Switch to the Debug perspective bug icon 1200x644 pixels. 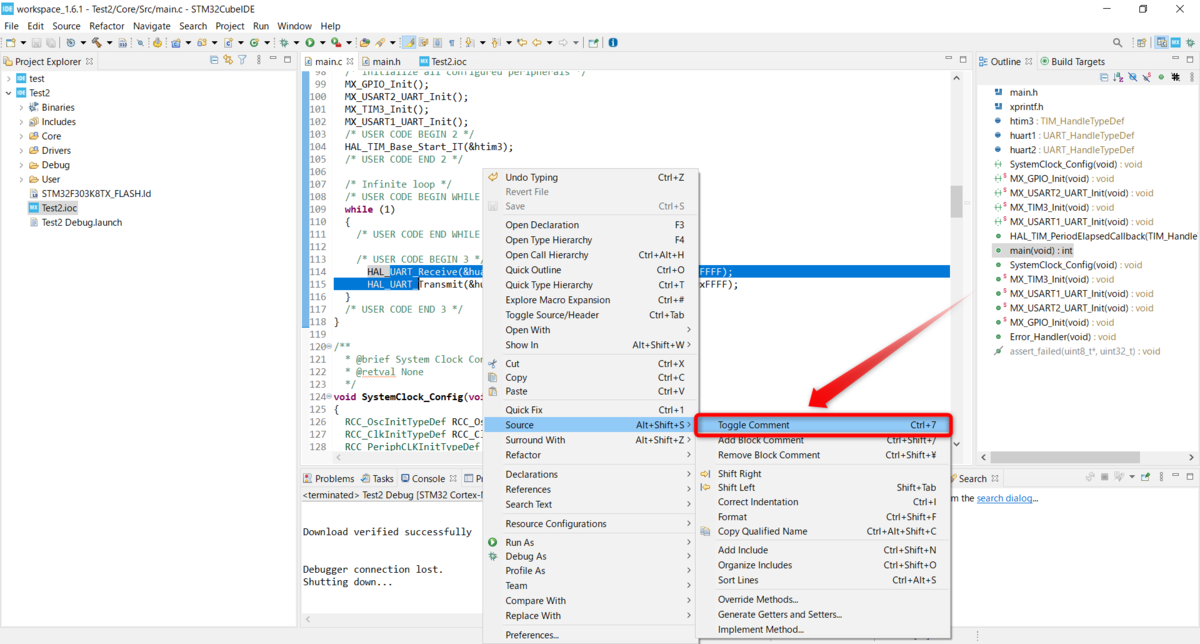click(x=1192, y=43)
